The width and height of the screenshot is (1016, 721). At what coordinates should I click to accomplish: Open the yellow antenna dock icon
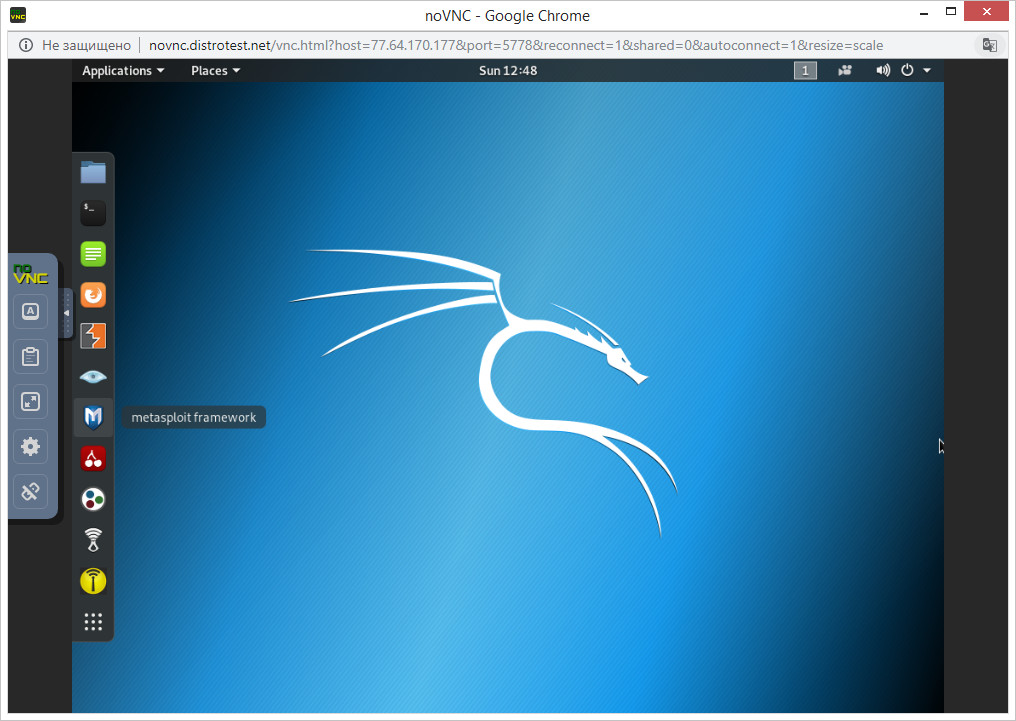(x=93, y=580)
